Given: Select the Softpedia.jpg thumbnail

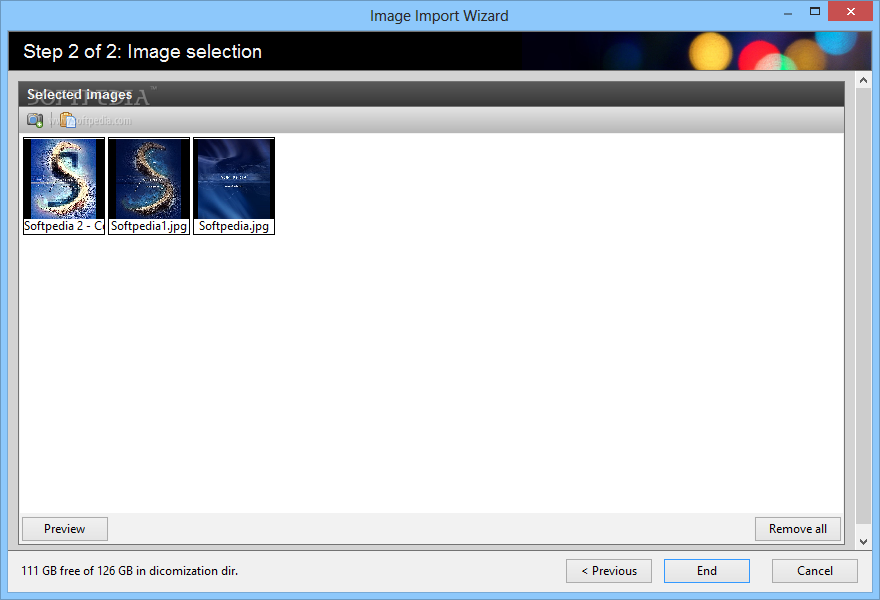Looking at the screenshot, I should click(234, 186).
